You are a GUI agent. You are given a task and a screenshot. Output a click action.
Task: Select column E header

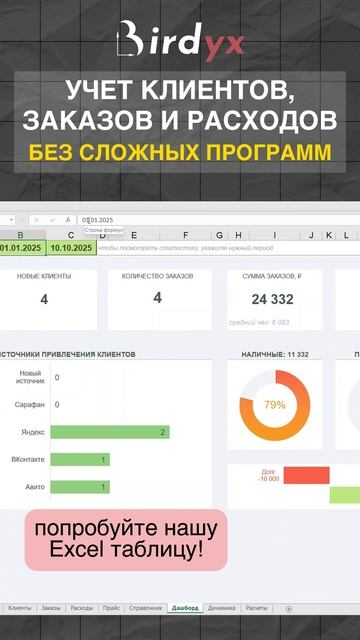[134, 235]
